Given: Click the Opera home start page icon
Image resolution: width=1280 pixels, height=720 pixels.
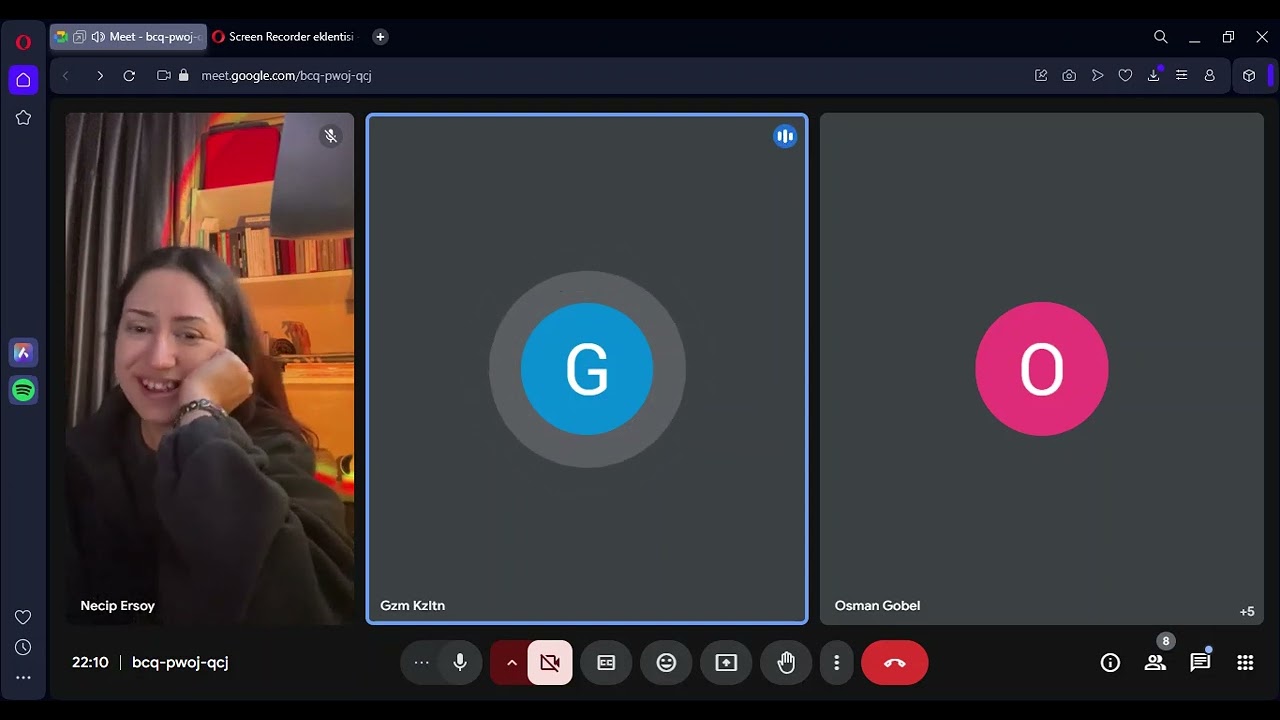Looking at the screenshot, I should coord(23,80).
